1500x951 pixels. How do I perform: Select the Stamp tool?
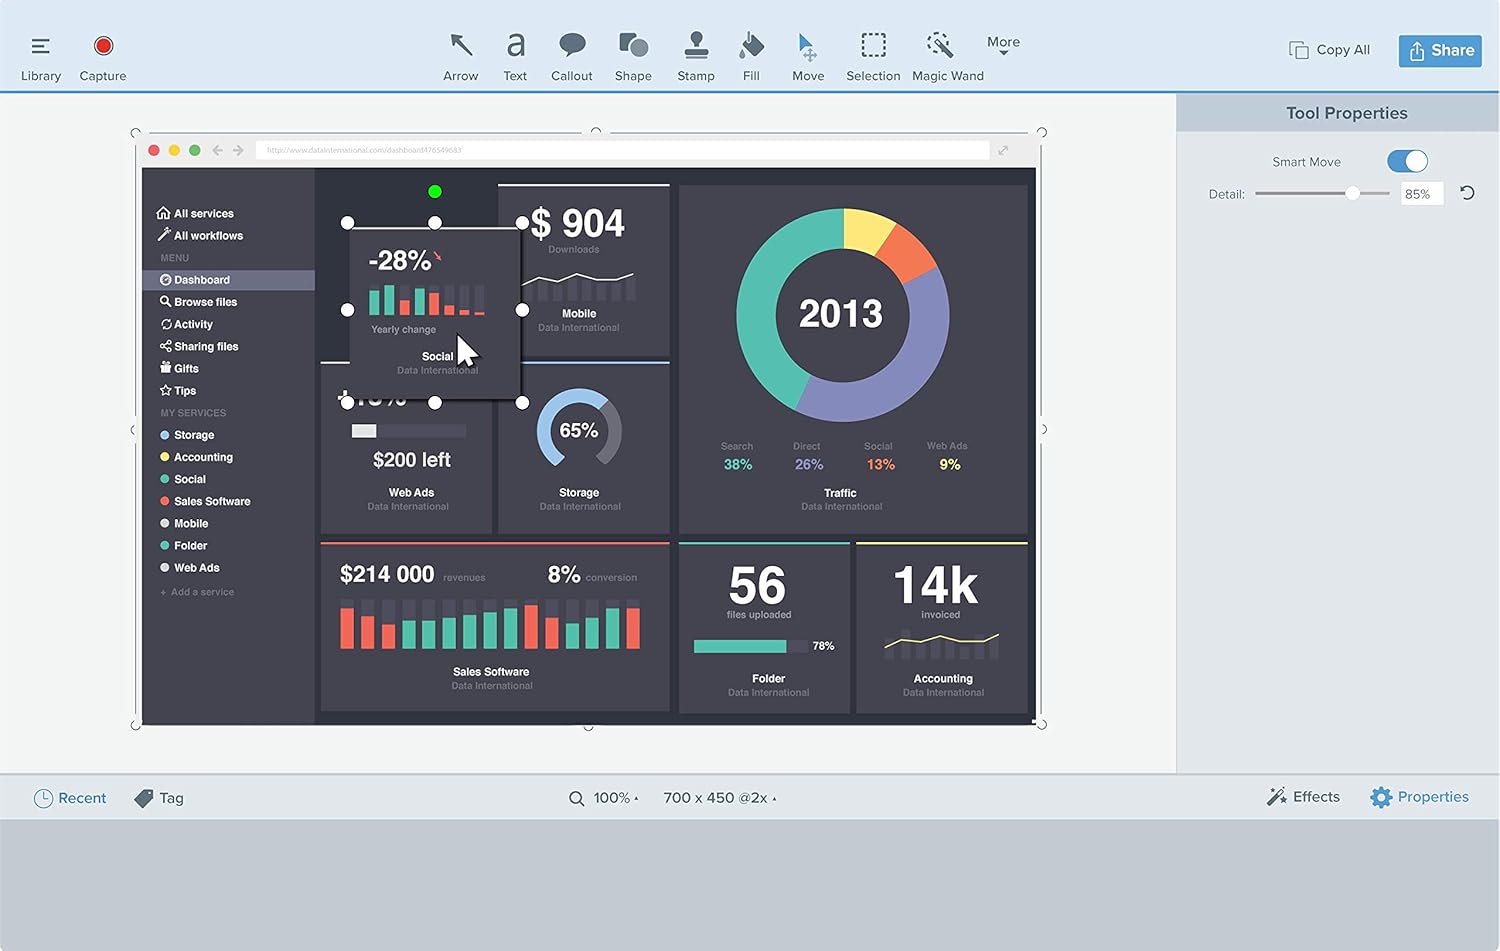coord(696,56)
